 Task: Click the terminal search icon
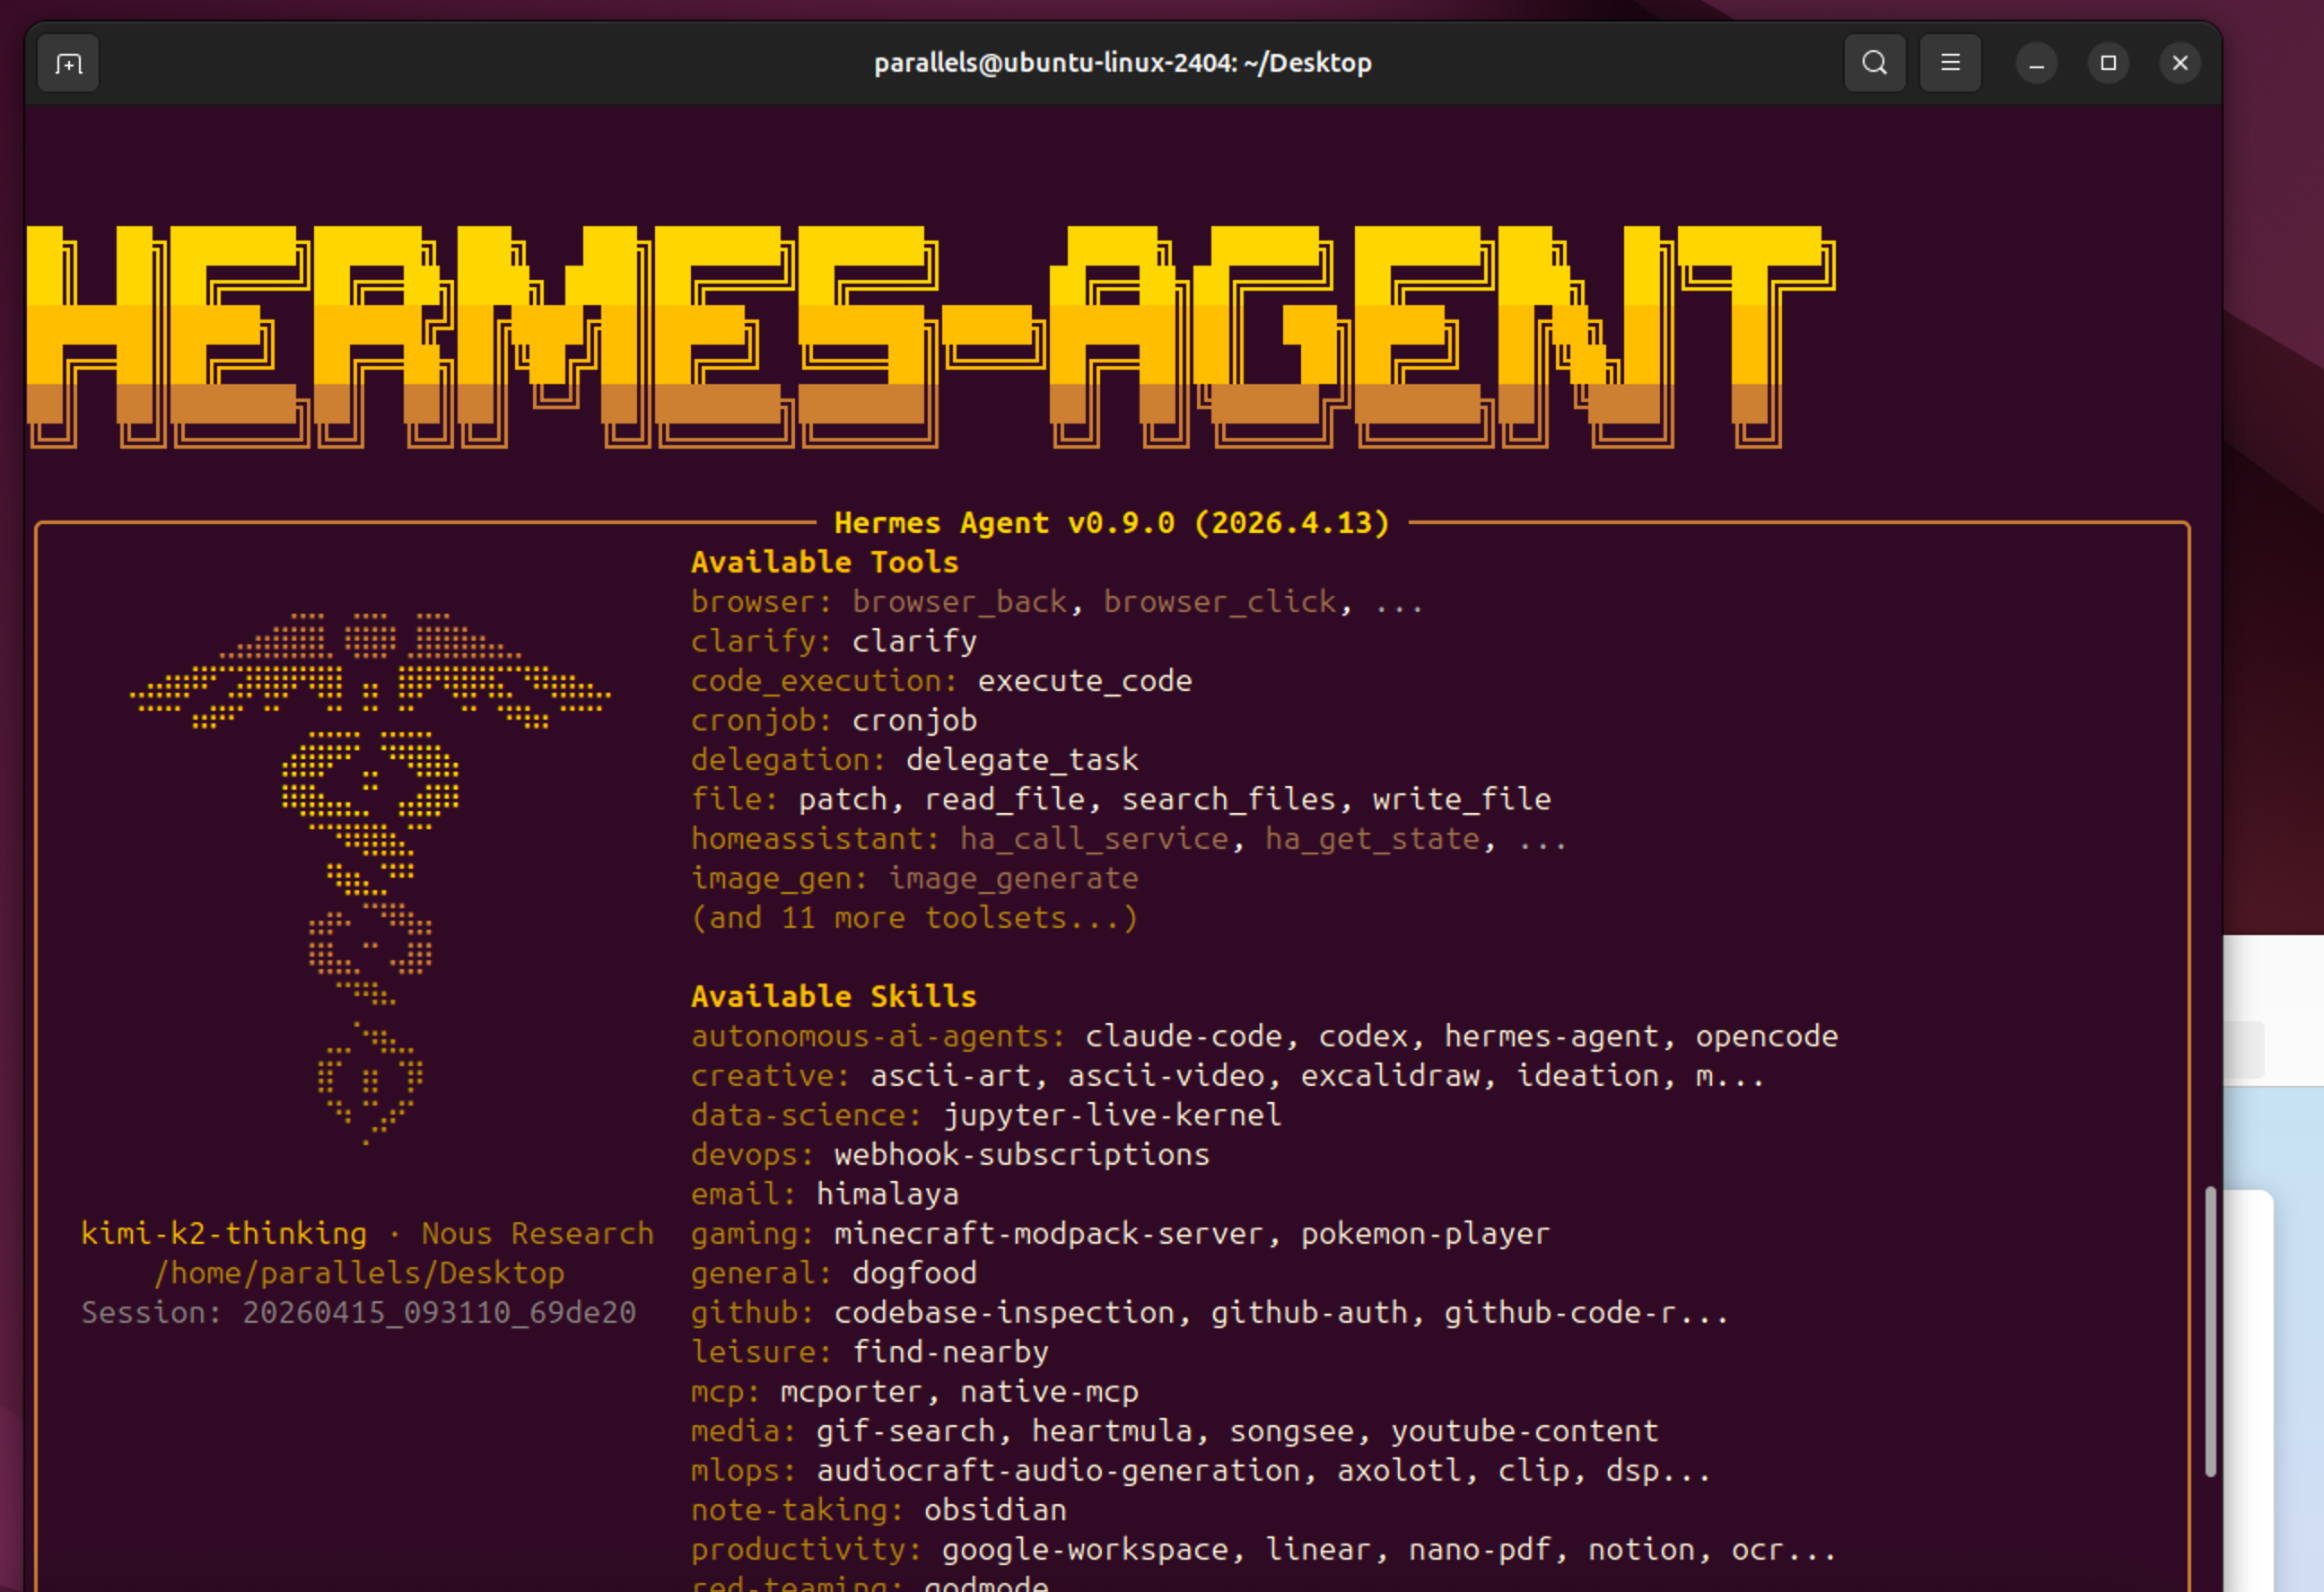1874,63
